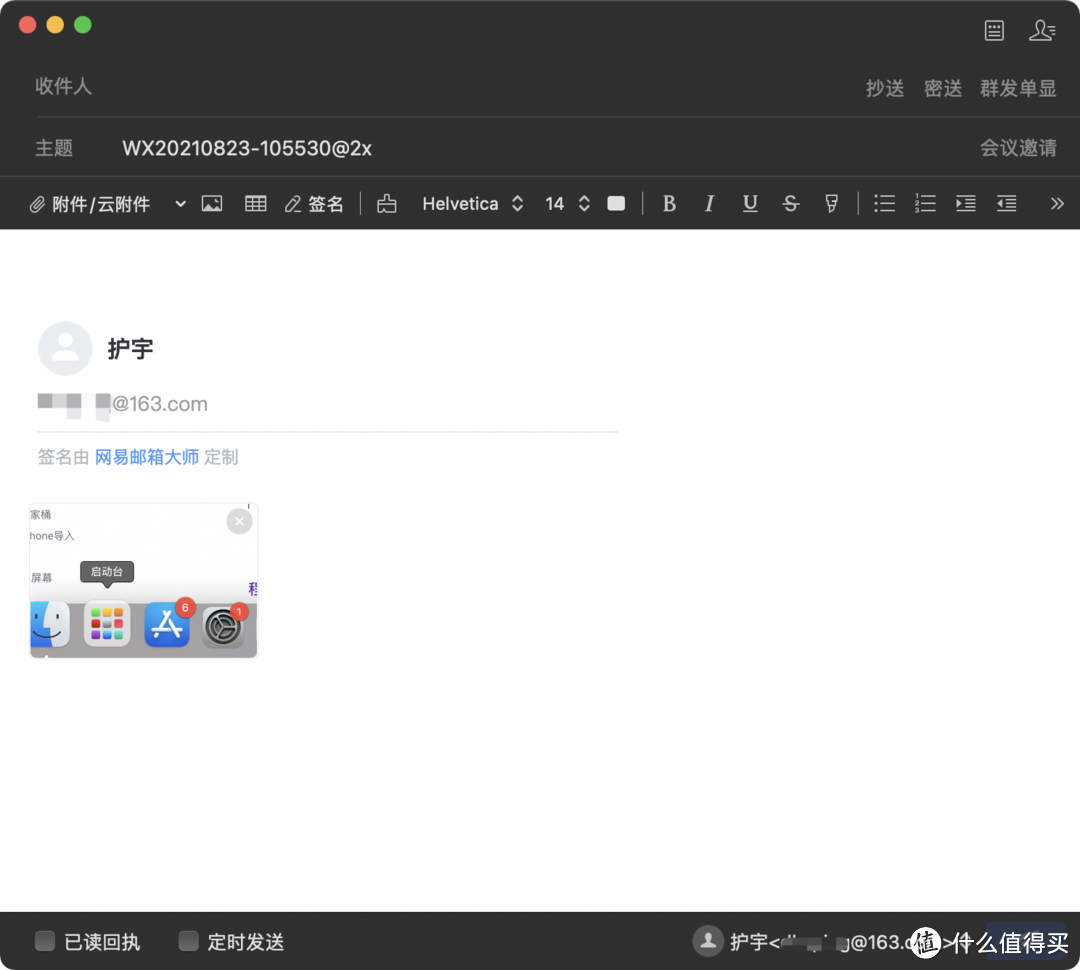Apply italic formatting

[x=709, y=203]
